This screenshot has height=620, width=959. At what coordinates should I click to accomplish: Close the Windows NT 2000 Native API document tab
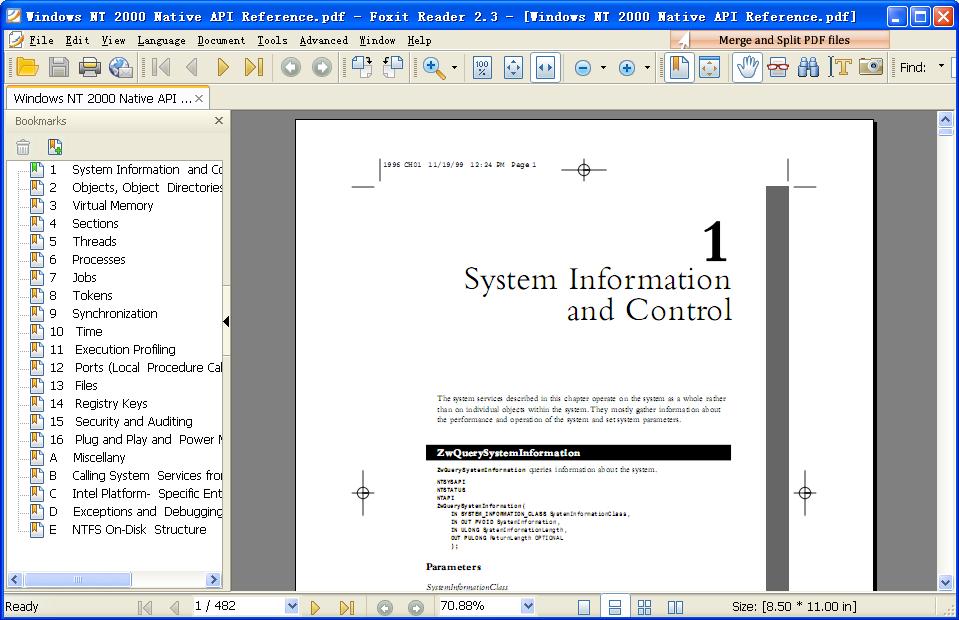(x=199, y=98)
